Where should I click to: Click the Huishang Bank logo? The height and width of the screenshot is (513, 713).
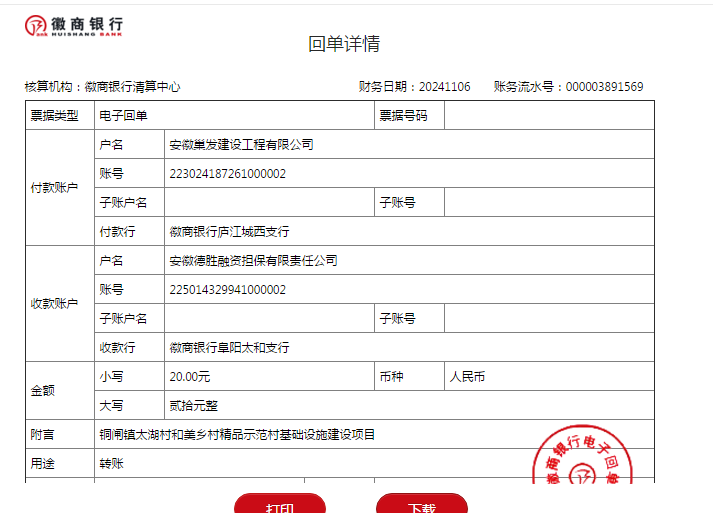[x=75, y=27]
